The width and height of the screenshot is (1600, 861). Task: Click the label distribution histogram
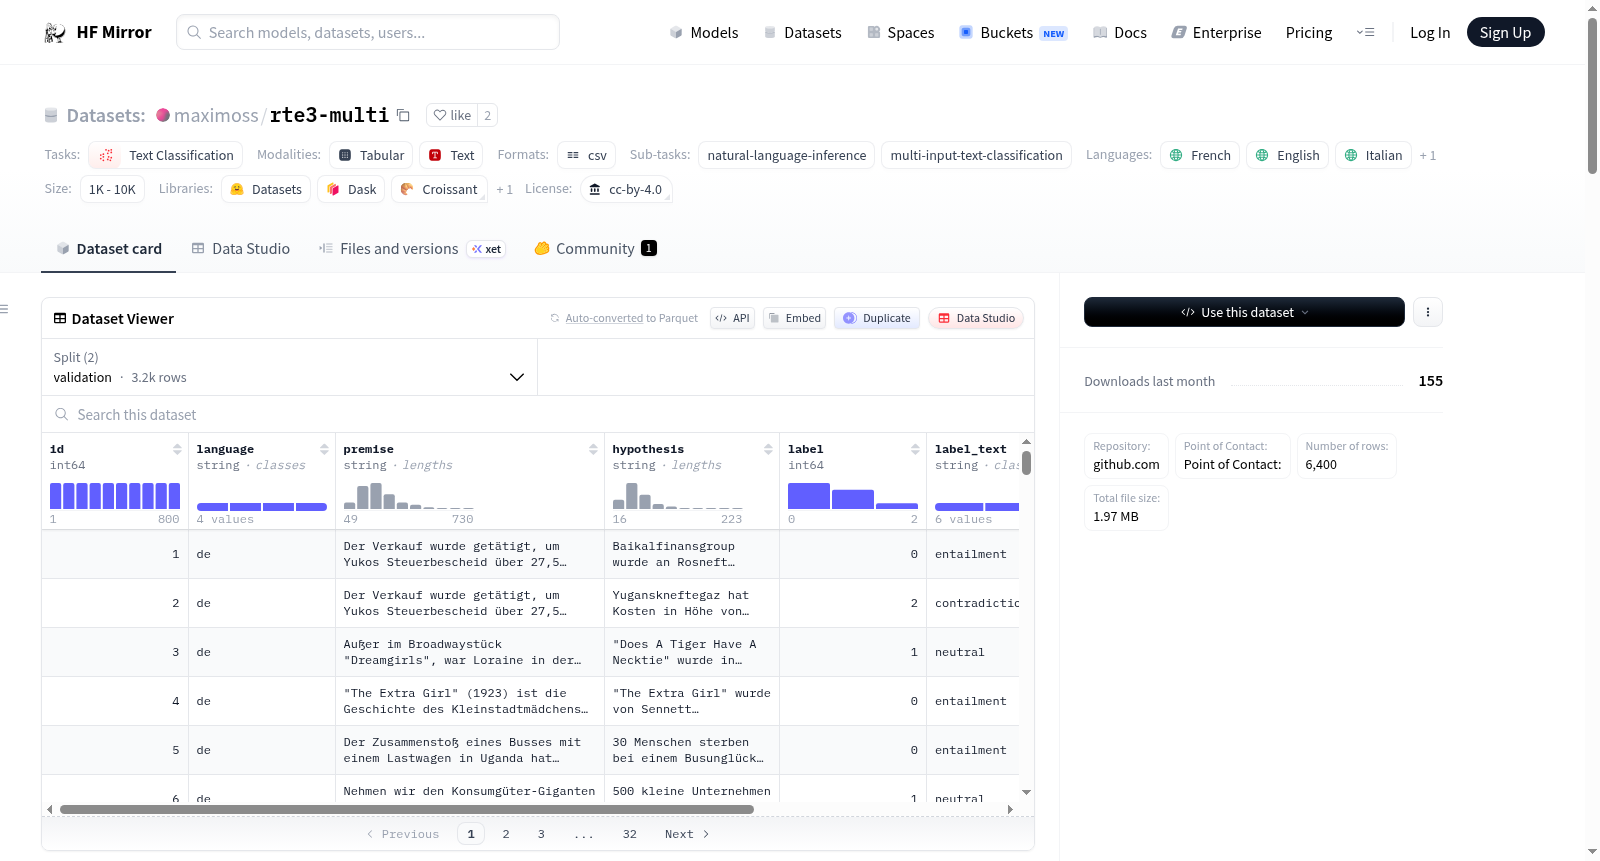(x=853, y=496)
